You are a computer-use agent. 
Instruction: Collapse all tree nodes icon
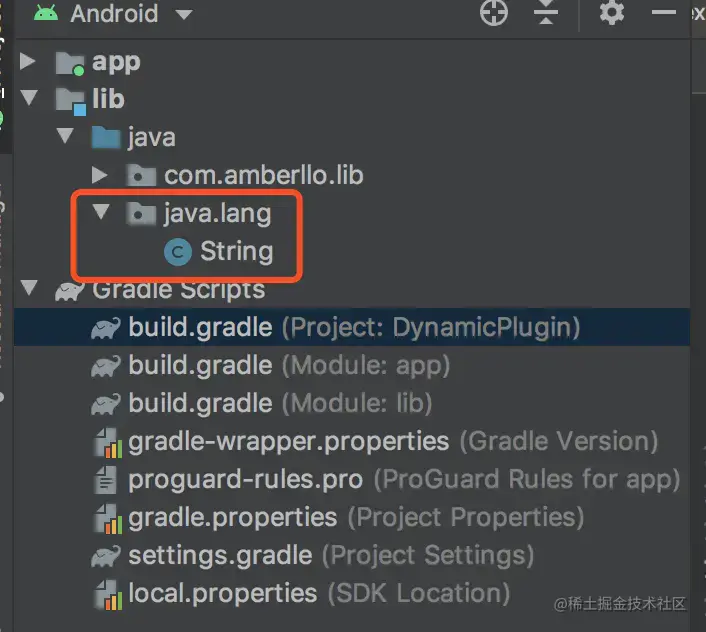click(546, 13)
